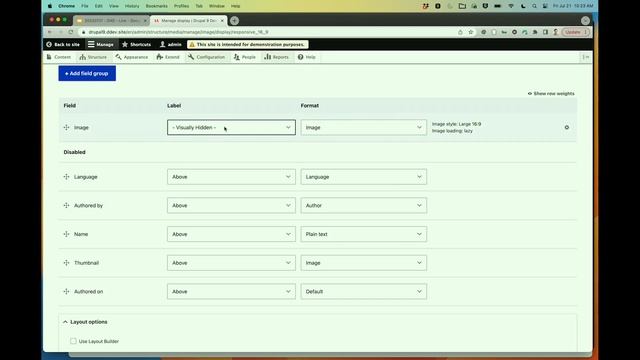Click drag handle of Authored by row

[x=67, y=205]
